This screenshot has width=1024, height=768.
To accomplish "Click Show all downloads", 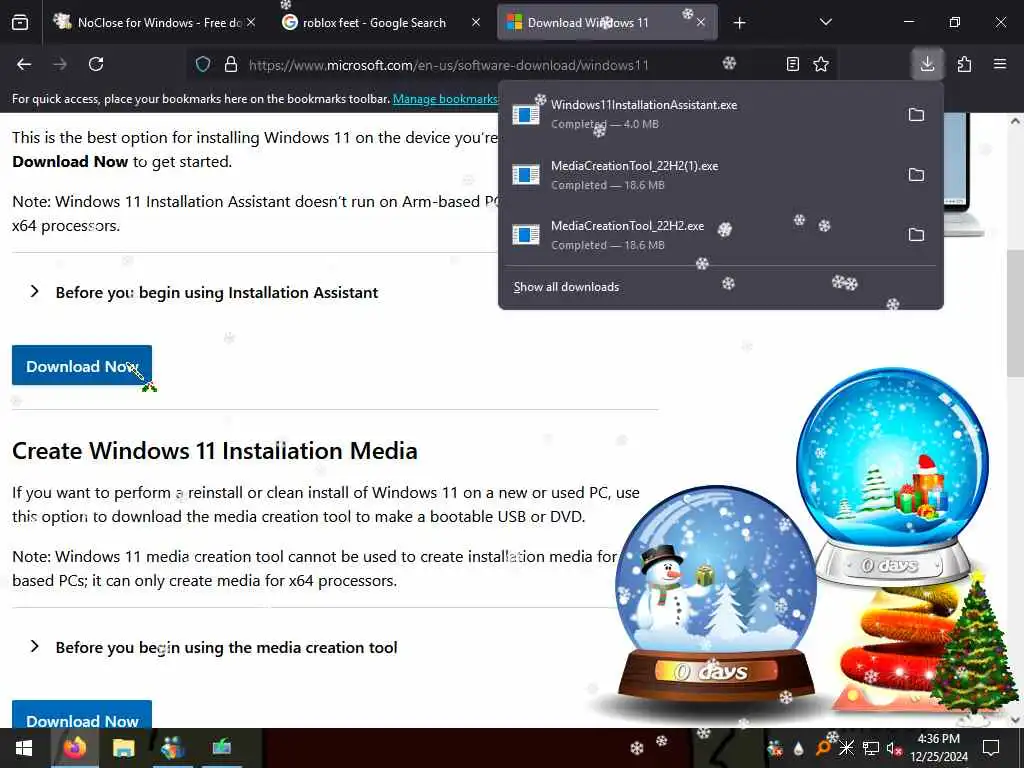I will [x=566, y=287].
